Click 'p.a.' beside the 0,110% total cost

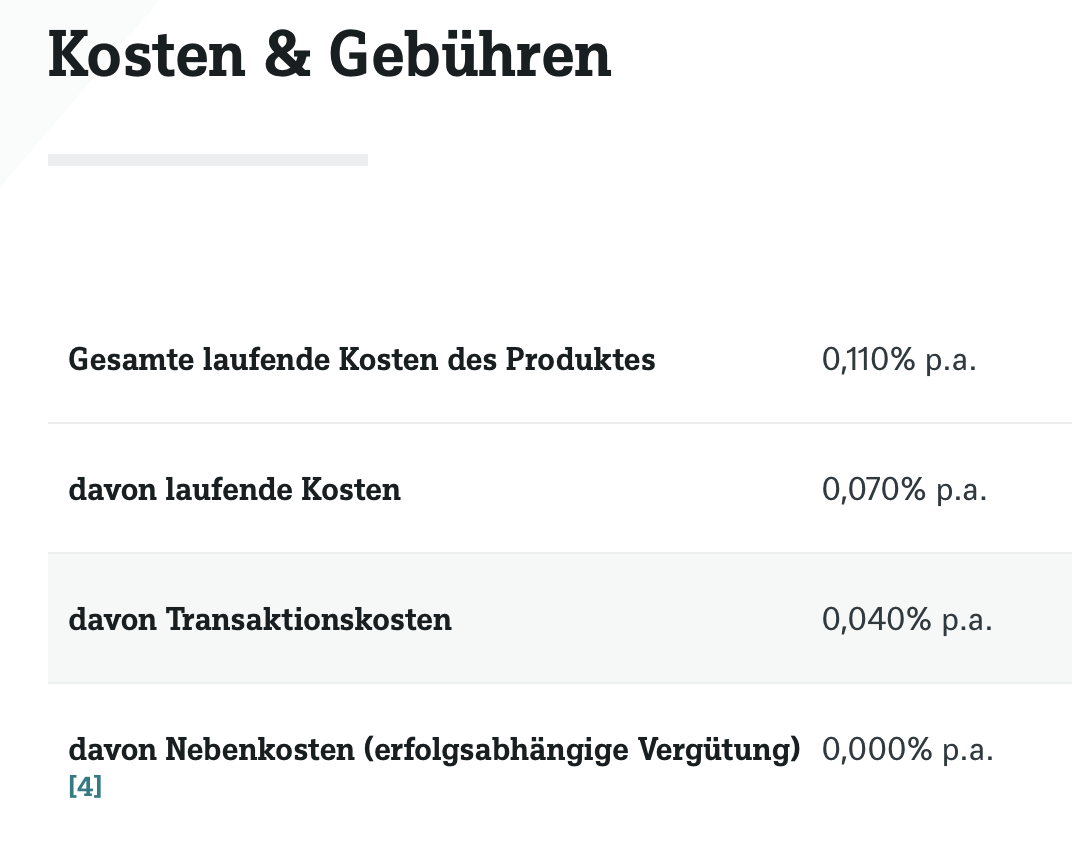coord(950,359)
